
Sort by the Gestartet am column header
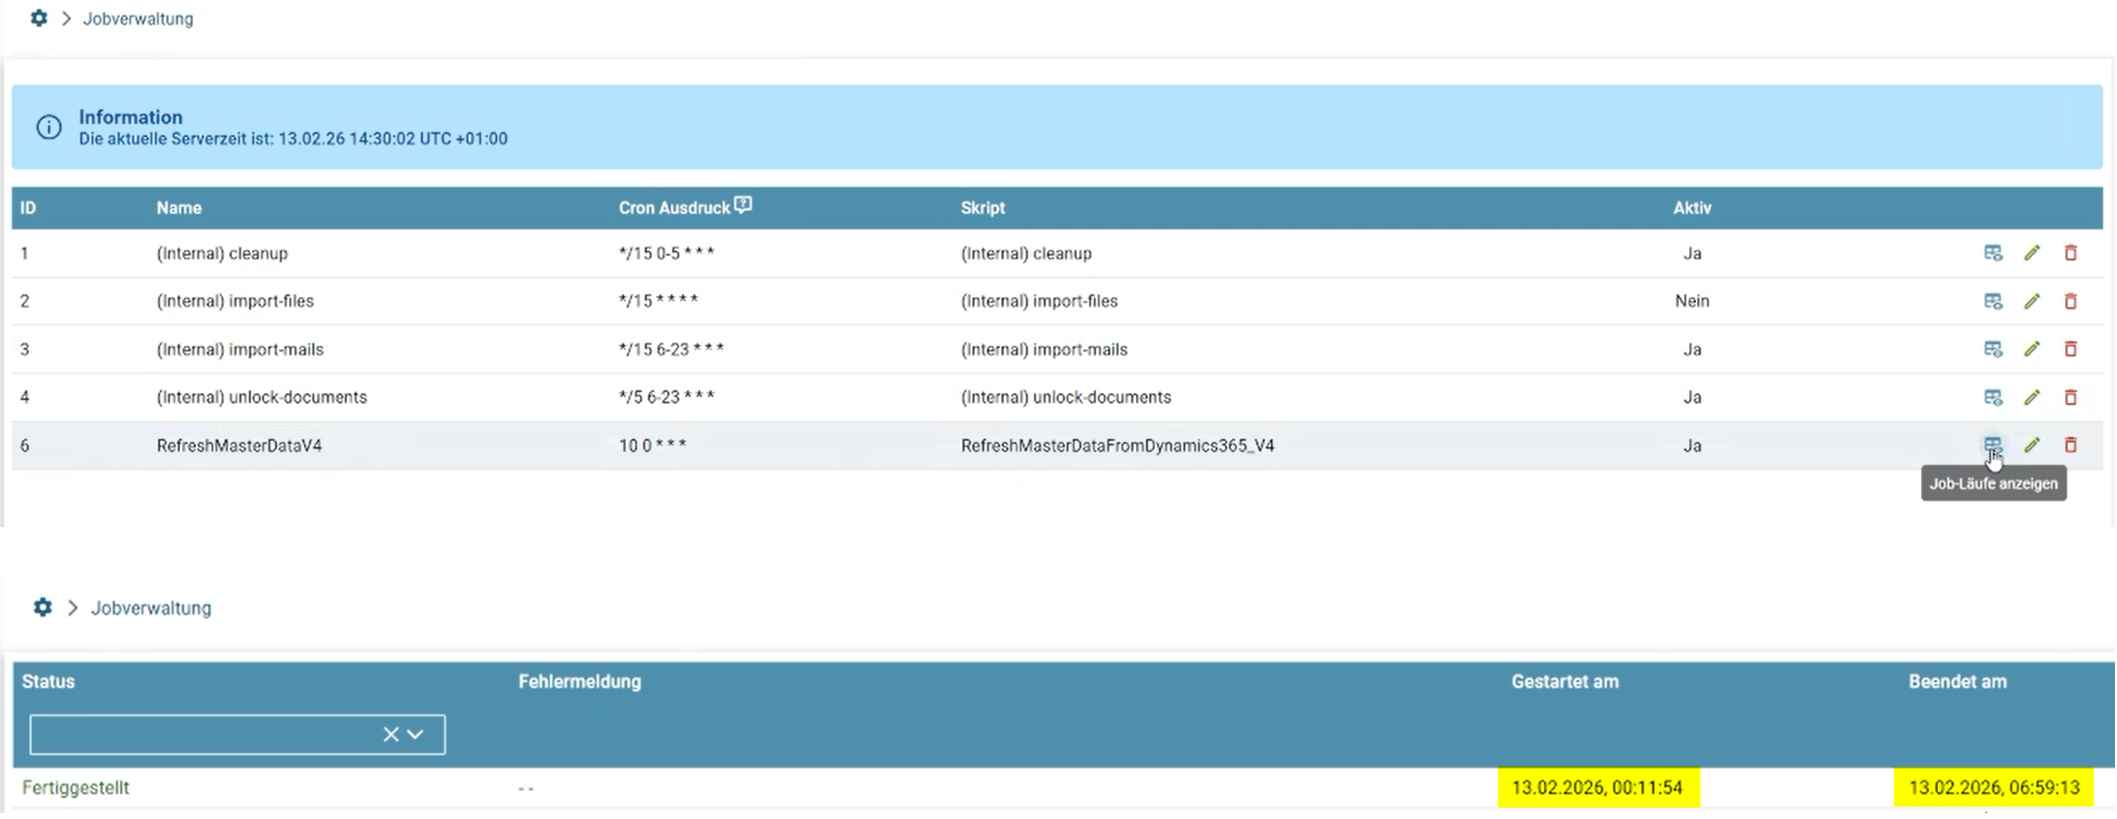tap(1564, 681)
